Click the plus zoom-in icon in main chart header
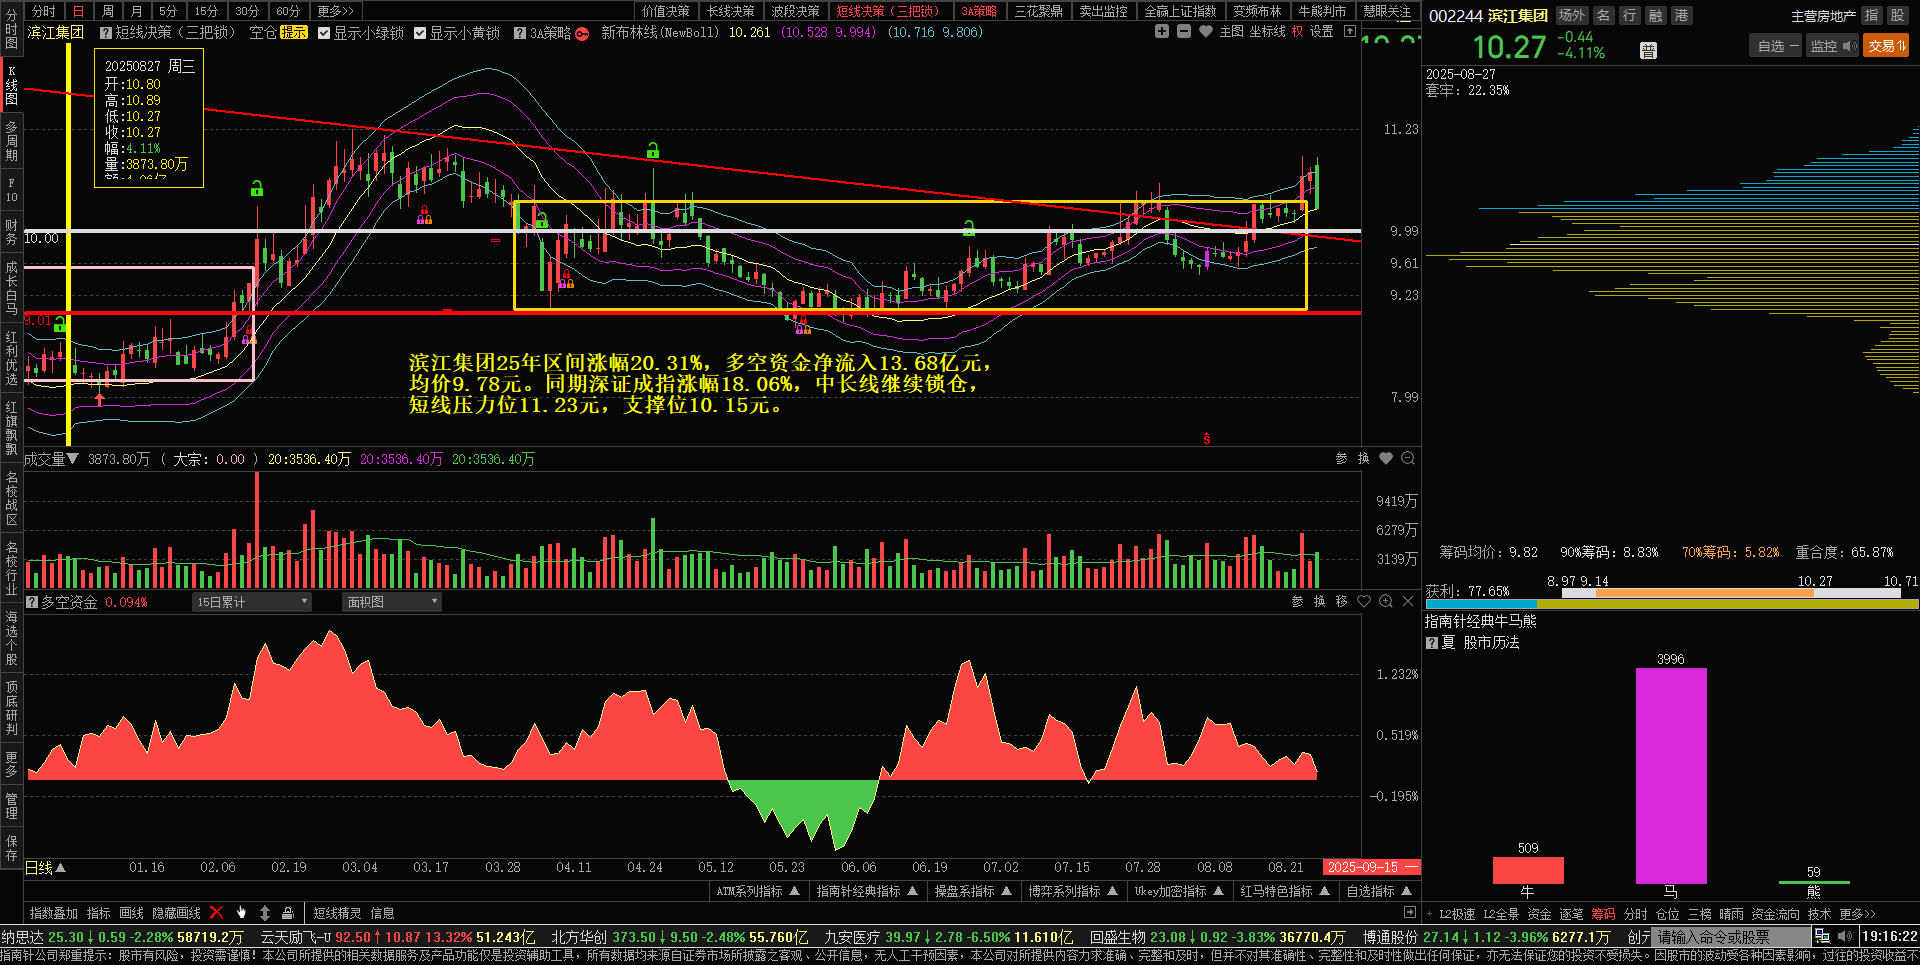This screenshot has height=965, width=1920. pyautogui.click(x=1161, y=31)
